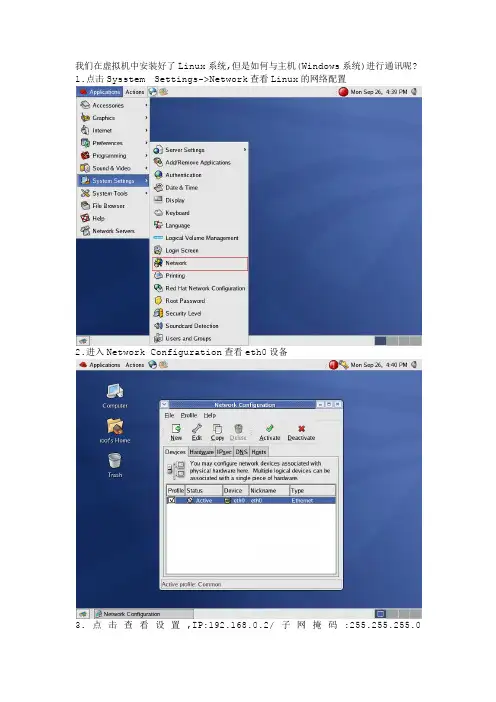Image resolution: width=496 pixels, height=702 pixels.
Task: Expand the highlighted System Settings submenu
Action: click(x=113, y=180)
